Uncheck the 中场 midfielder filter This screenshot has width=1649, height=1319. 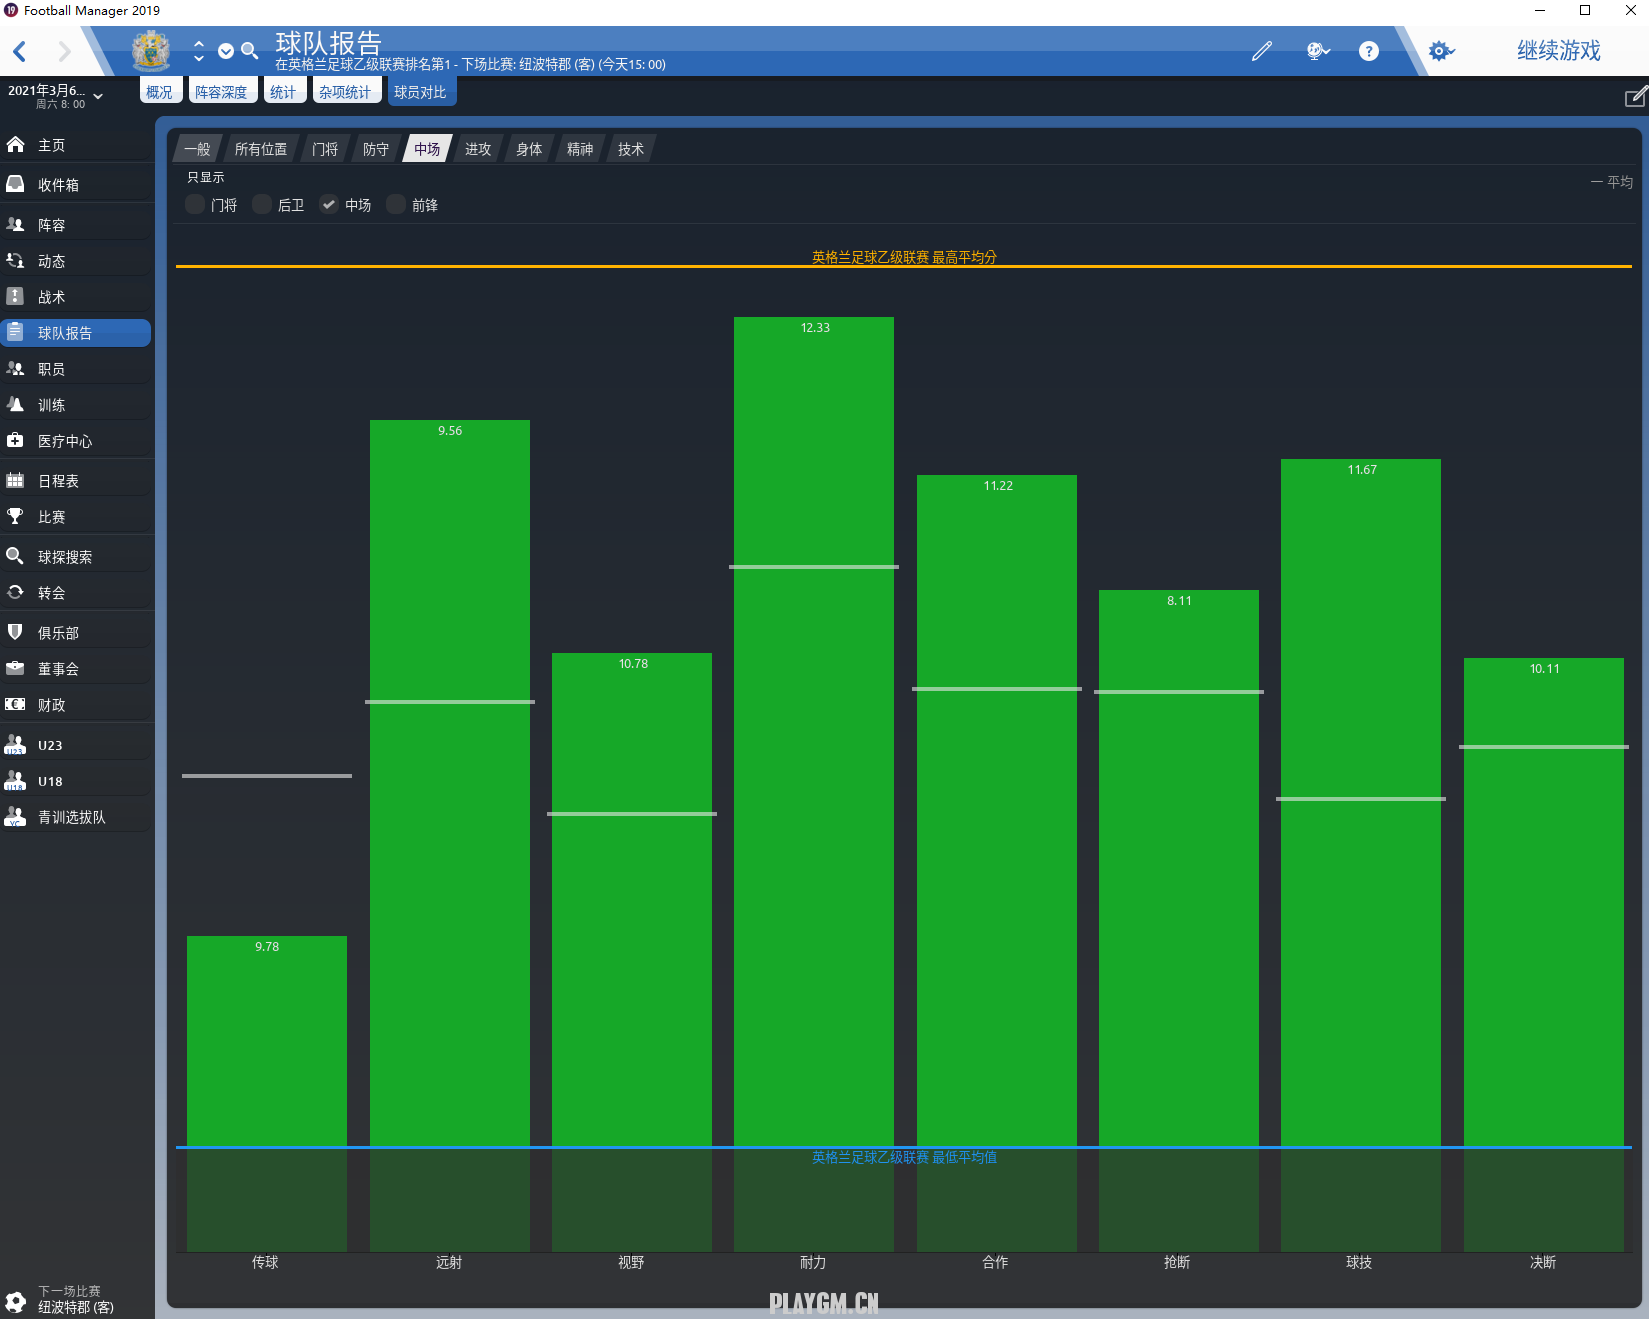(329, 204)
